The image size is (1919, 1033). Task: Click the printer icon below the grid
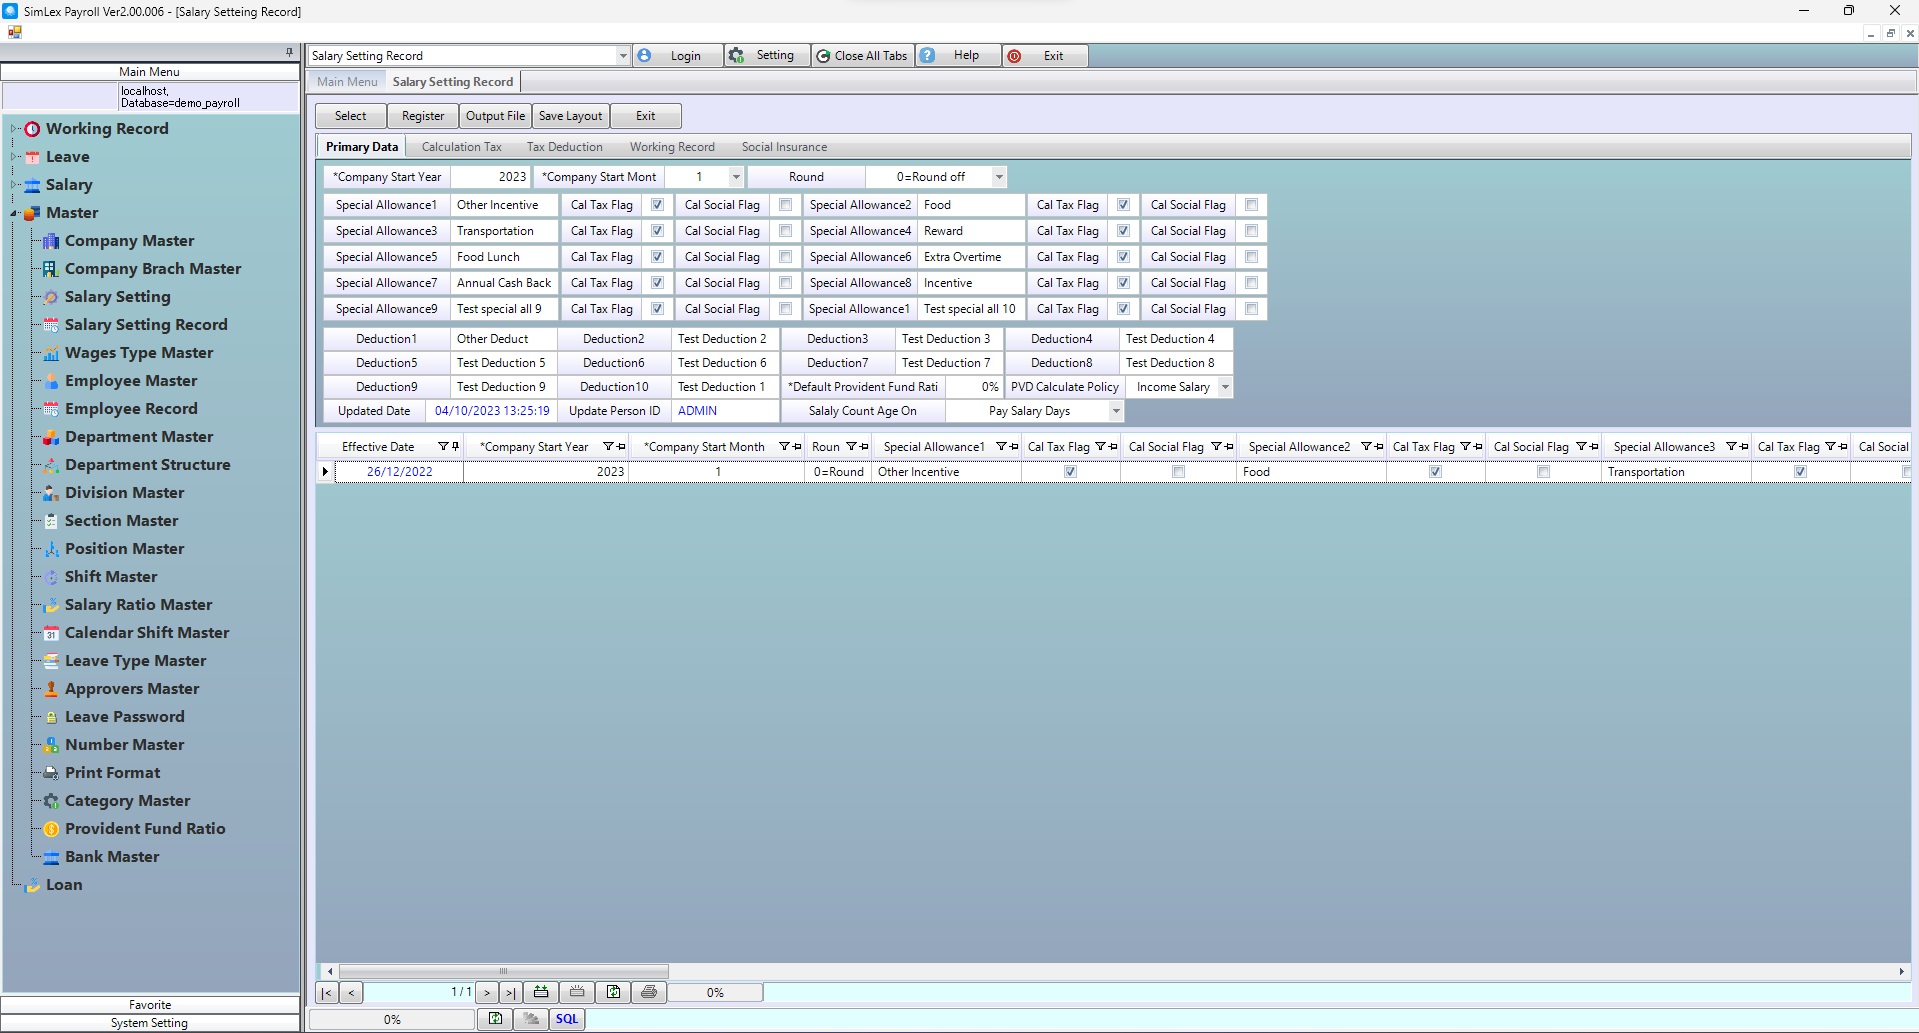click(649, 992)
